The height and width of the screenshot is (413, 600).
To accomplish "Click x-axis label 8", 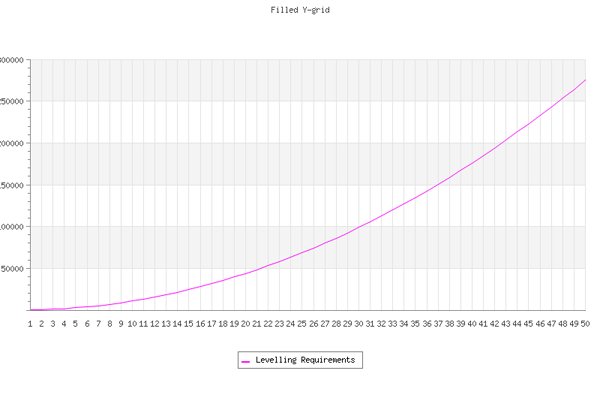I will 110,324.
